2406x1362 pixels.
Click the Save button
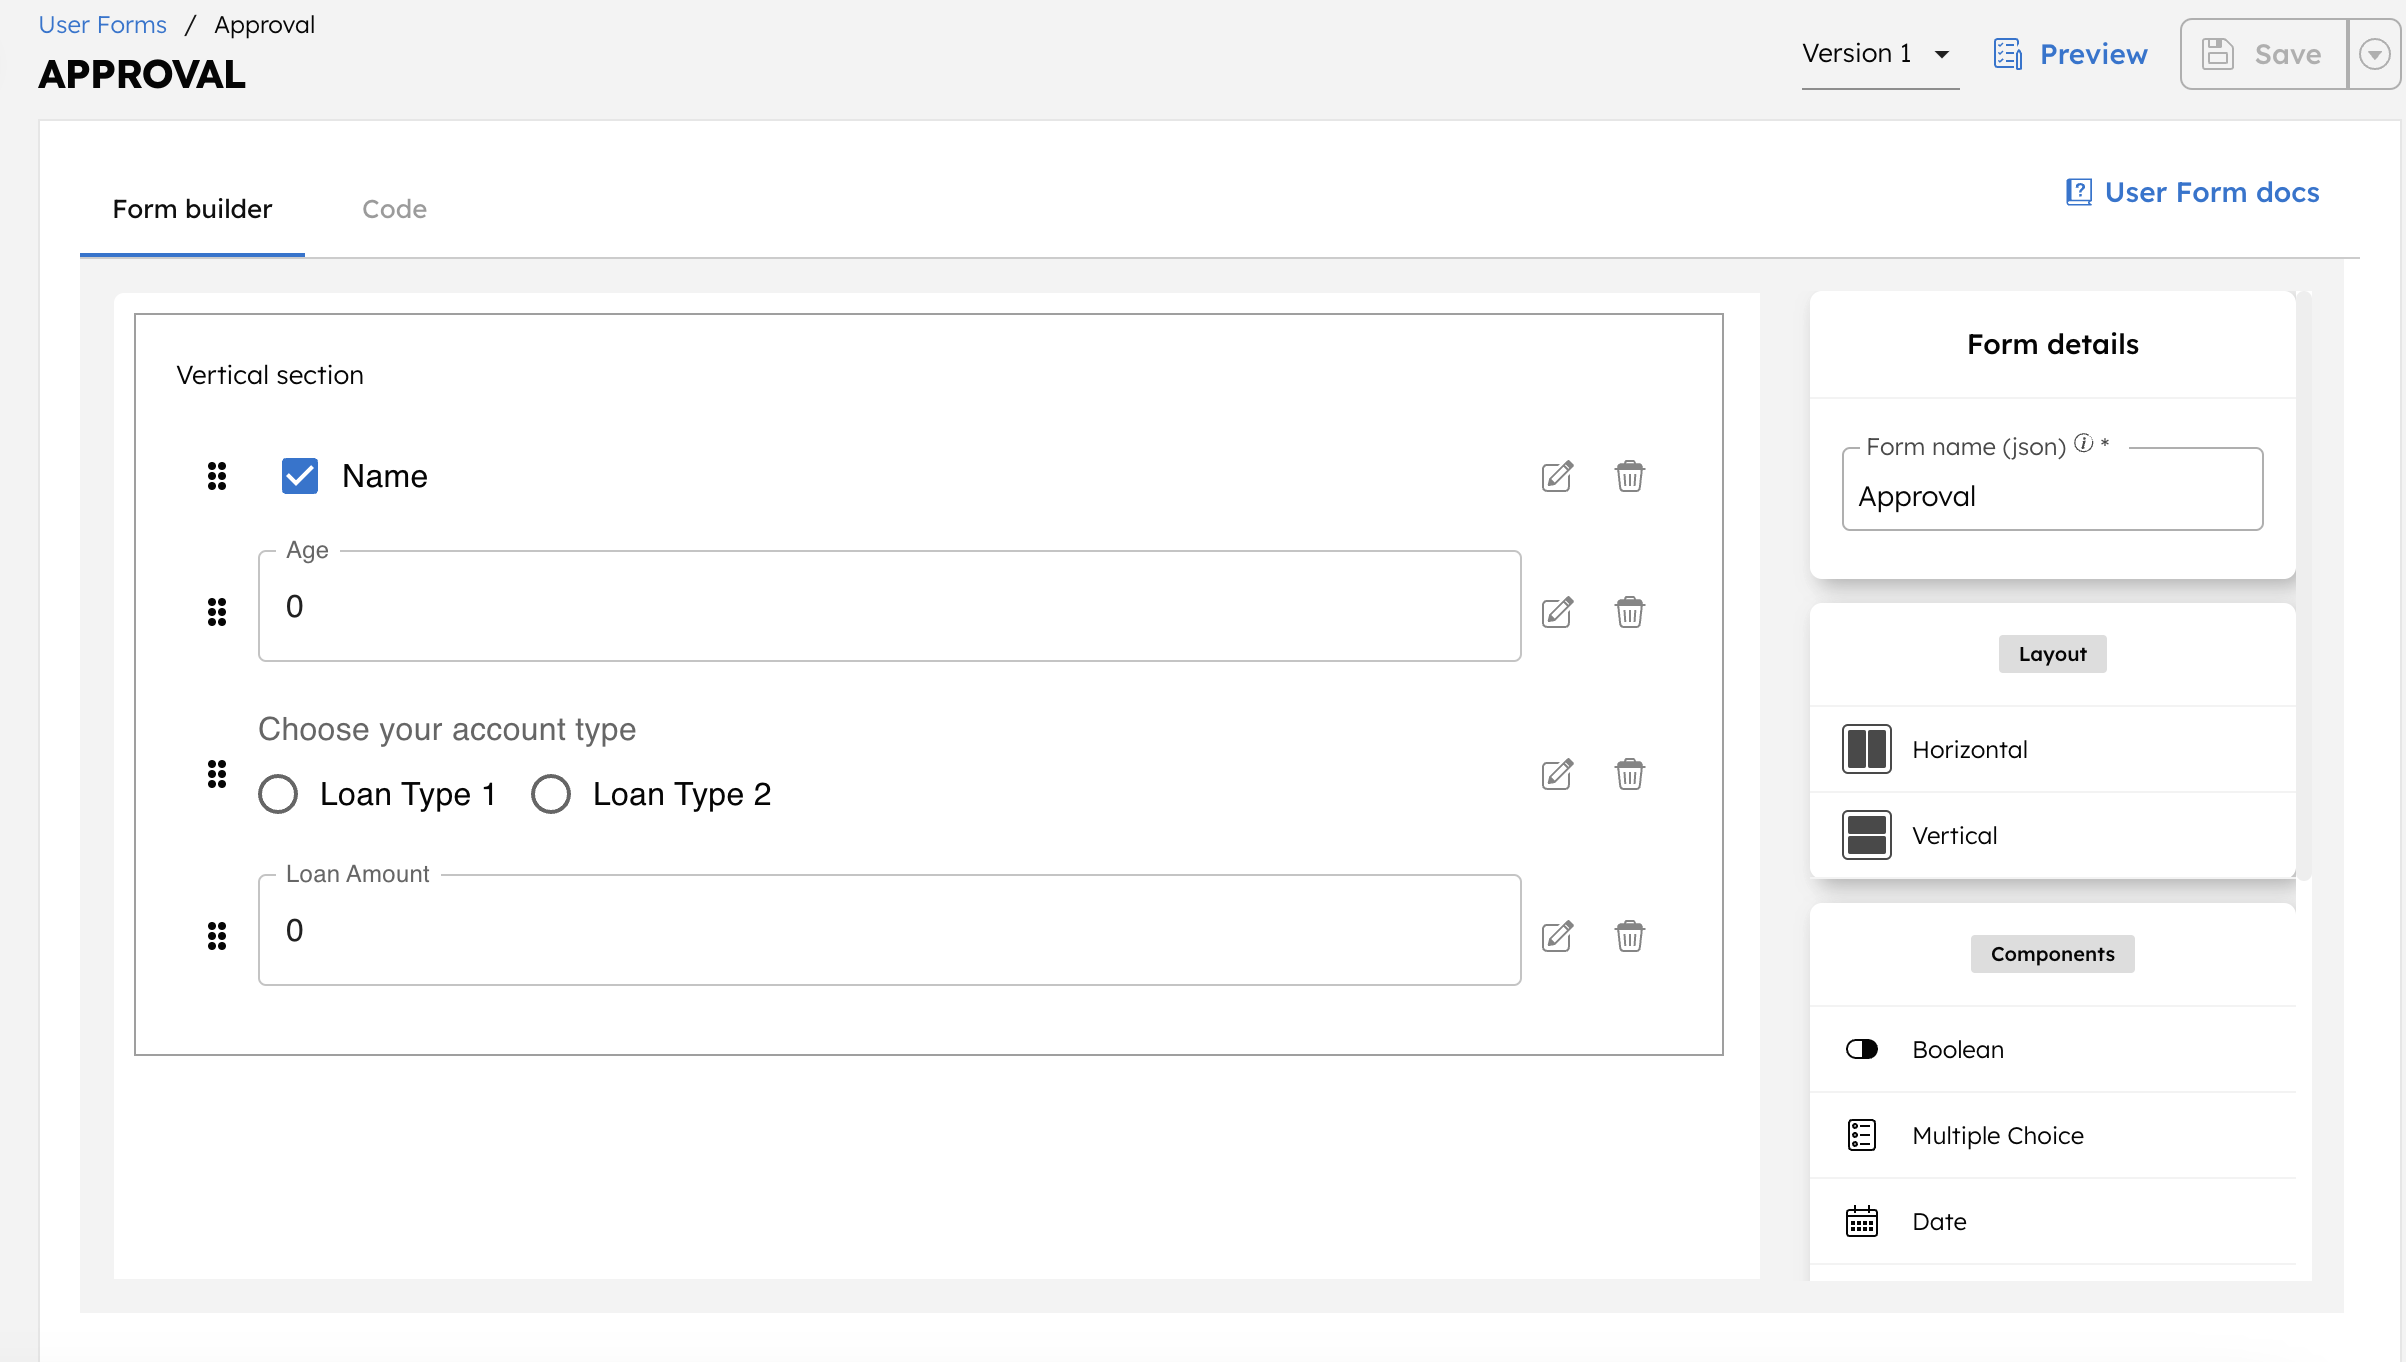tap(2264, 54)
